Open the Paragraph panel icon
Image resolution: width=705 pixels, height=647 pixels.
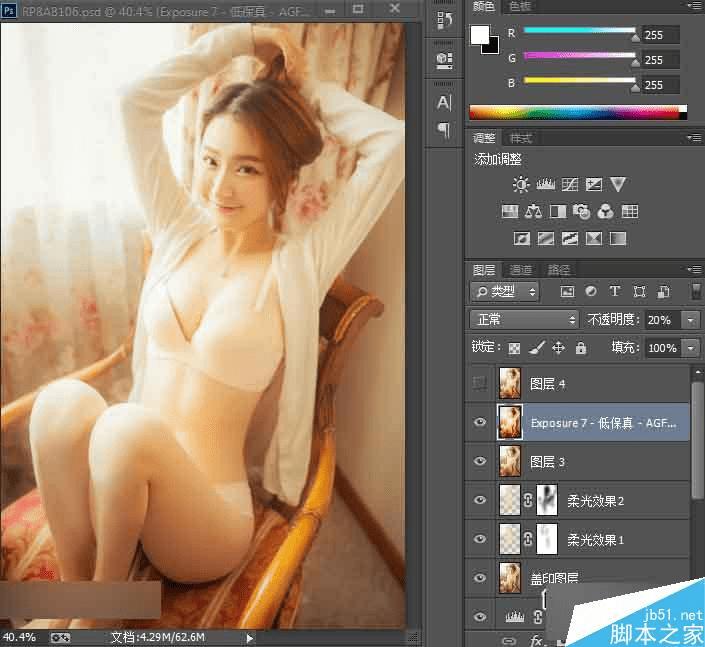(x=444, y=130)
